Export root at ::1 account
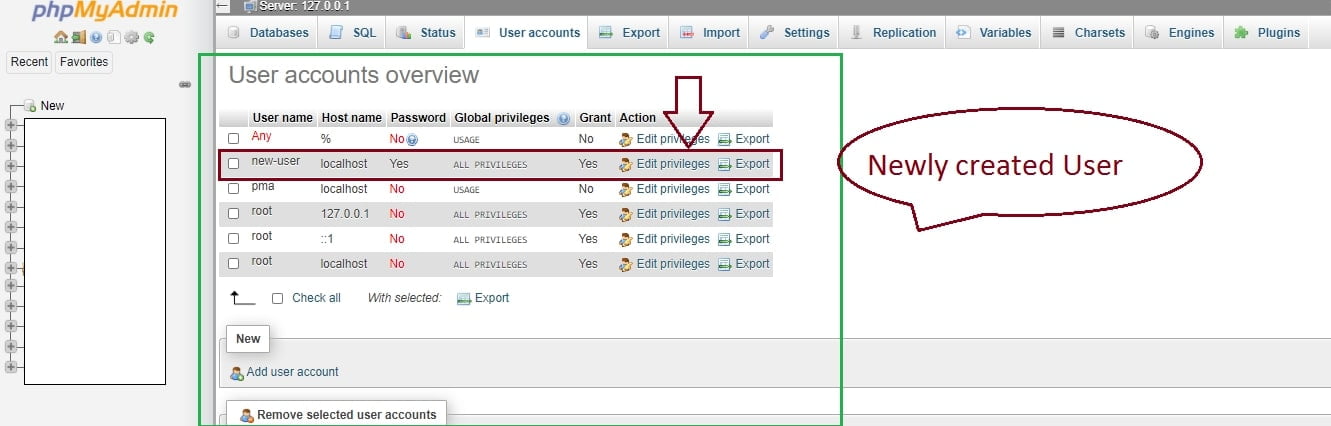Viewport: 1331px width, 426px height. 744,239
